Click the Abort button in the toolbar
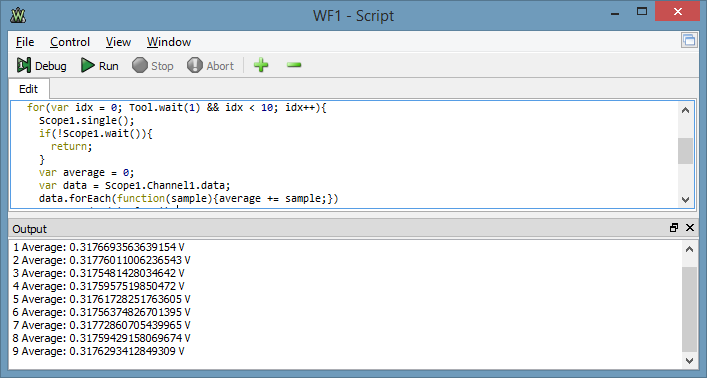Screen dimensions: 707x378 click(x=211, y=66)
